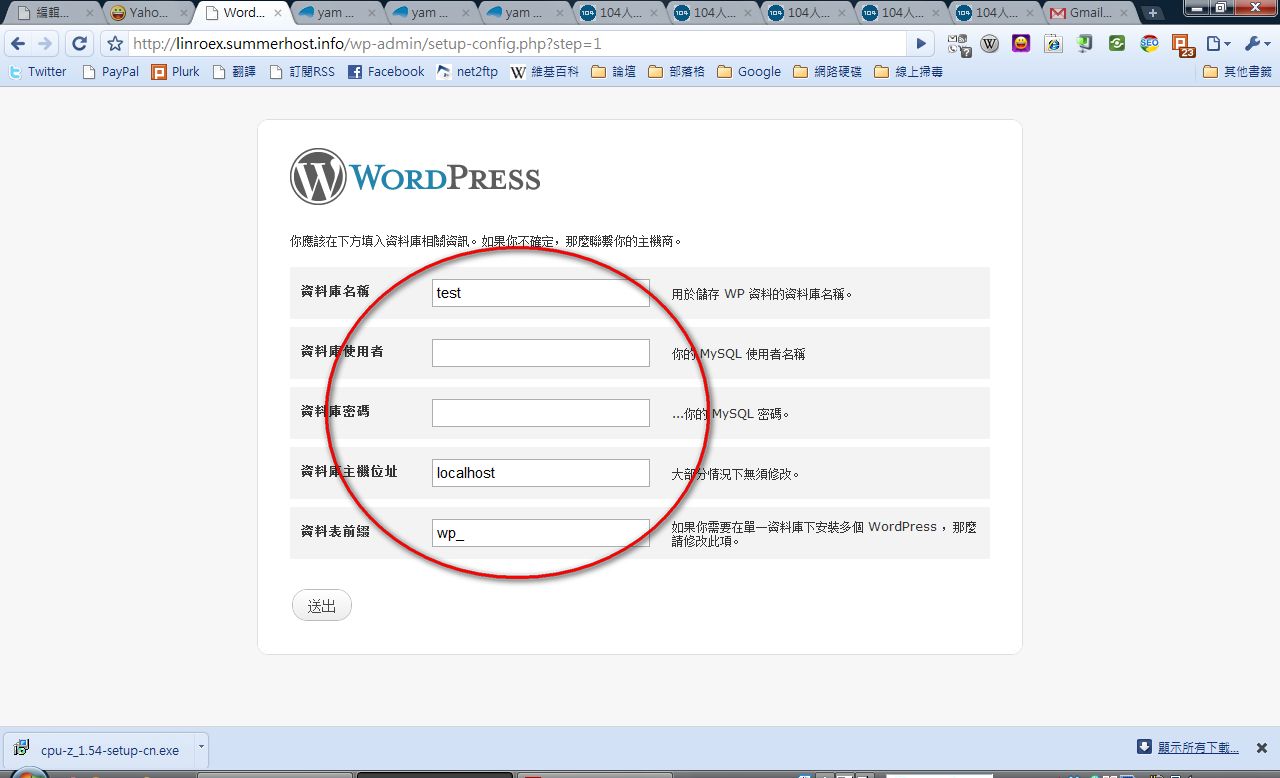1280x778 pixels.
Task: Focus the 資料庫使用者 input field
Action: click(x=541, y=353)
